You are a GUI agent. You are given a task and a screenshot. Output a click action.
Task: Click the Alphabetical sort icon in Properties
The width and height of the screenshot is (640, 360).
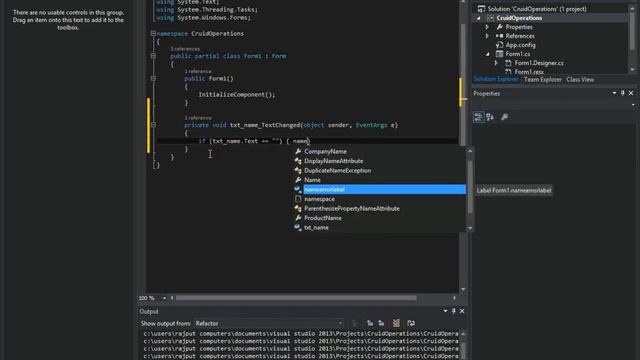click(490, 117)
